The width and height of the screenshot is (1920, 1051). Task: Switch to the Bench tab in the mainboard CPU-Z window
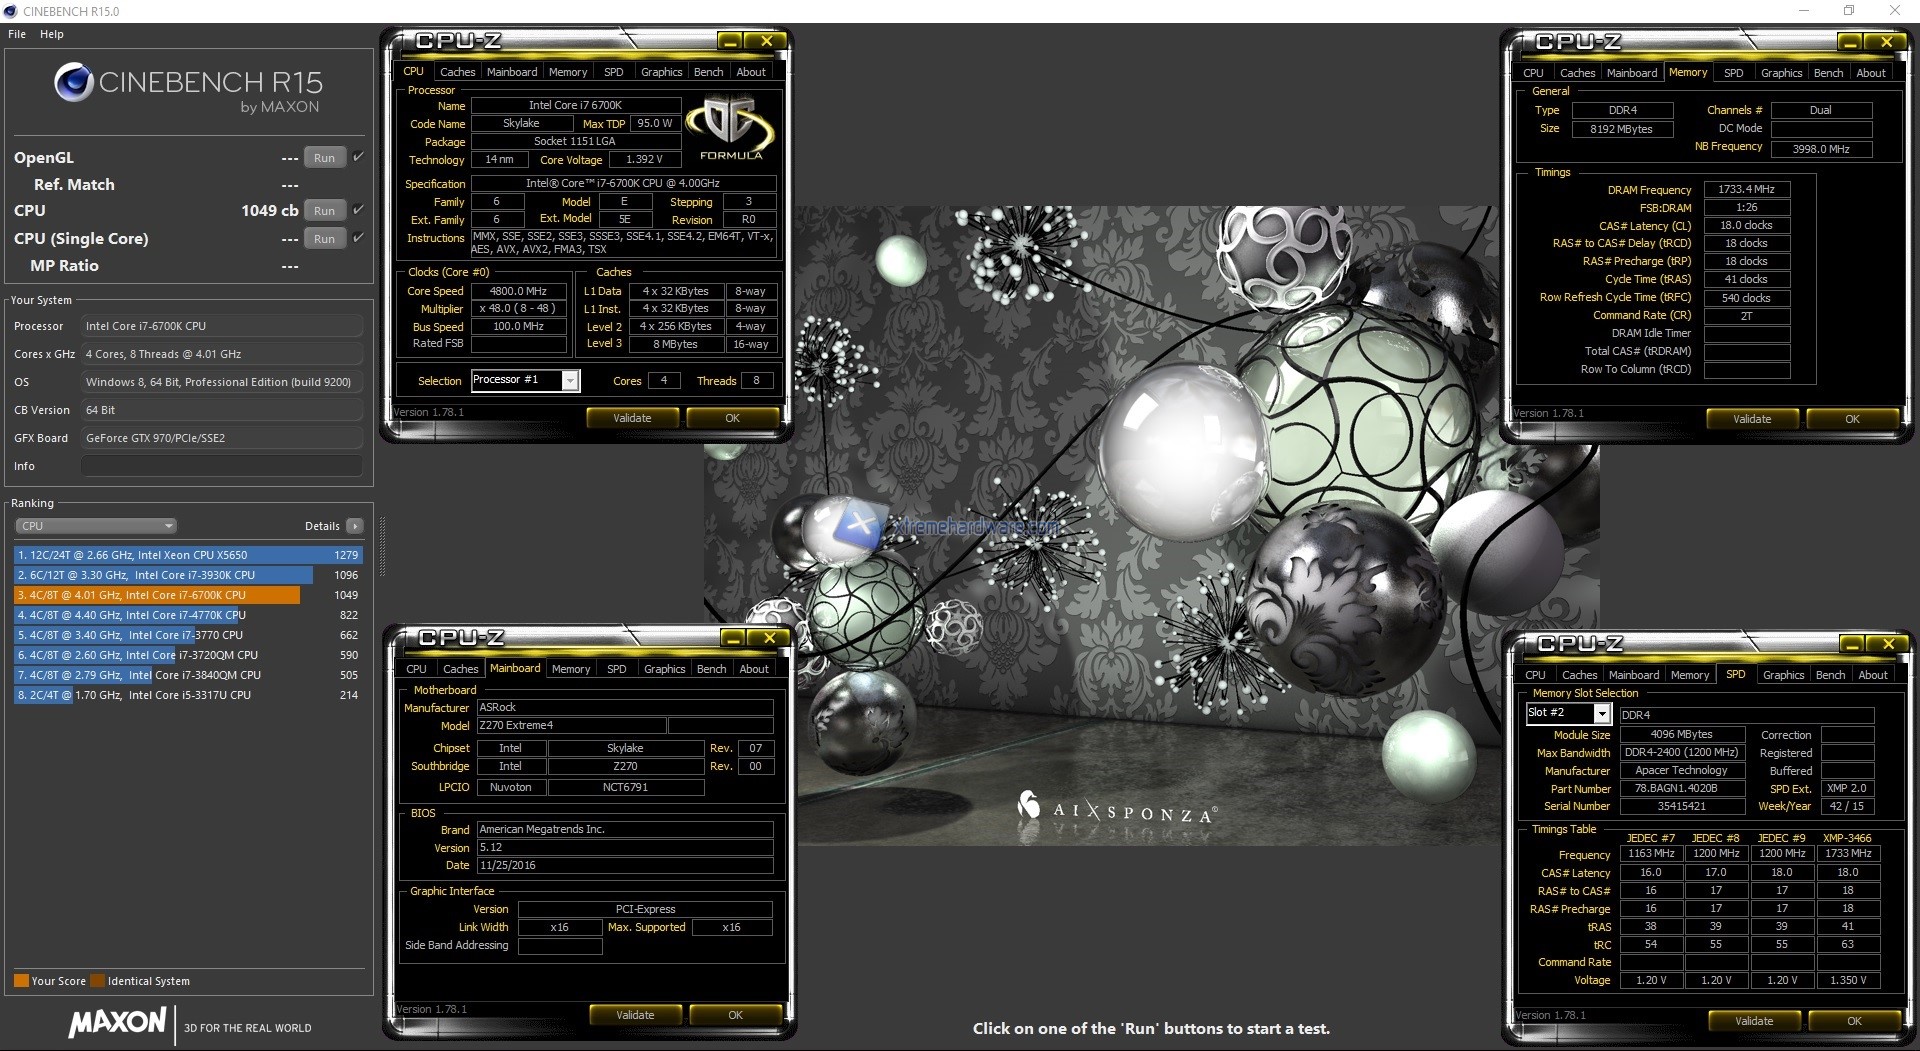coord(711,668)
